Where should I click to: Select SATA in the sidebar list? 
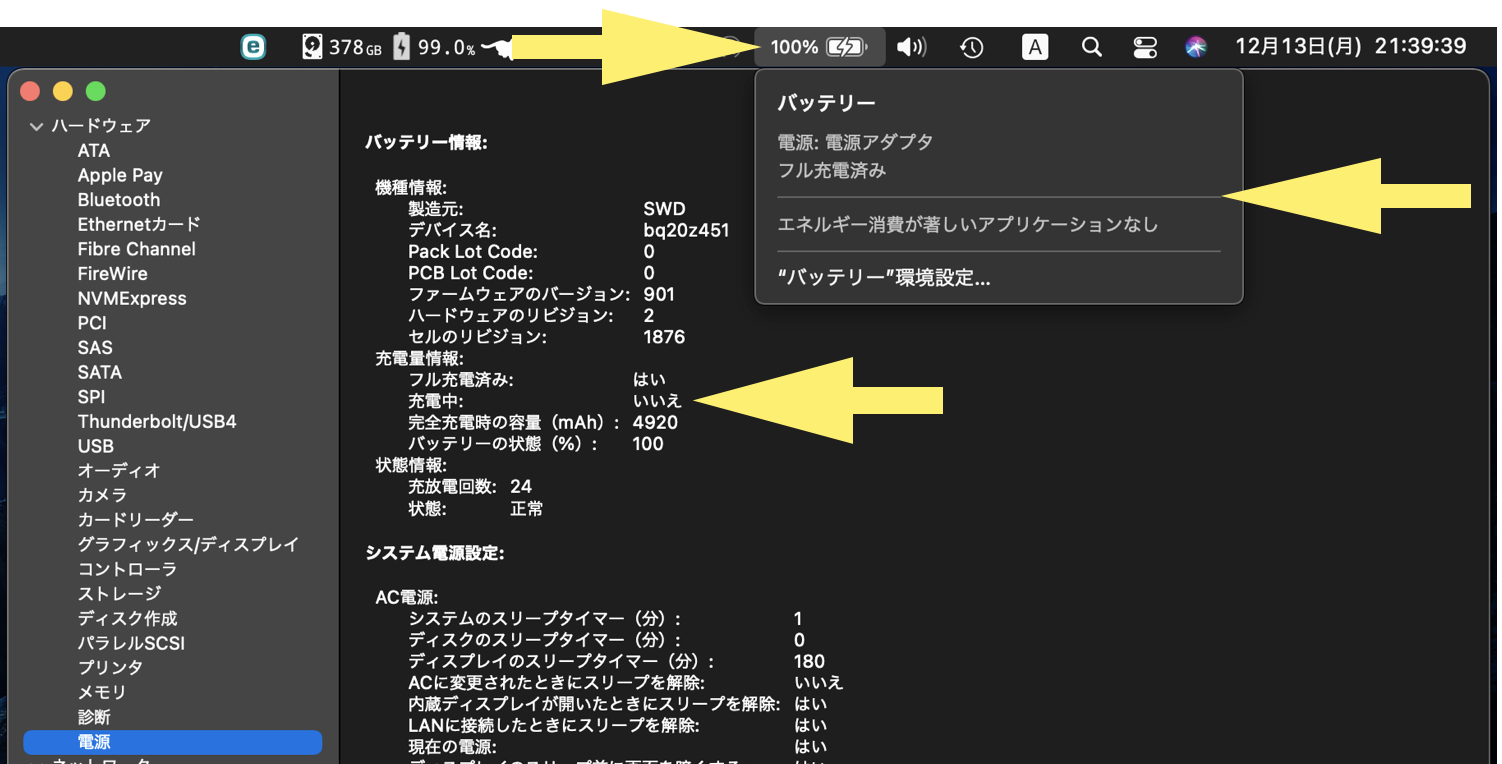pyautogui.click(x=100, y=372)
